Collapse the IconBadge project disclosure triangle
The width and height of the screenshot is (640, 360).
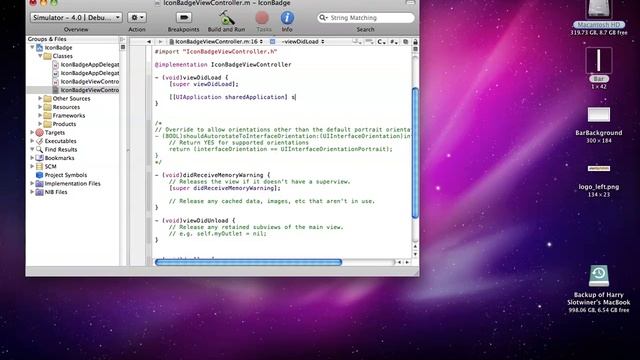point(32,47)
